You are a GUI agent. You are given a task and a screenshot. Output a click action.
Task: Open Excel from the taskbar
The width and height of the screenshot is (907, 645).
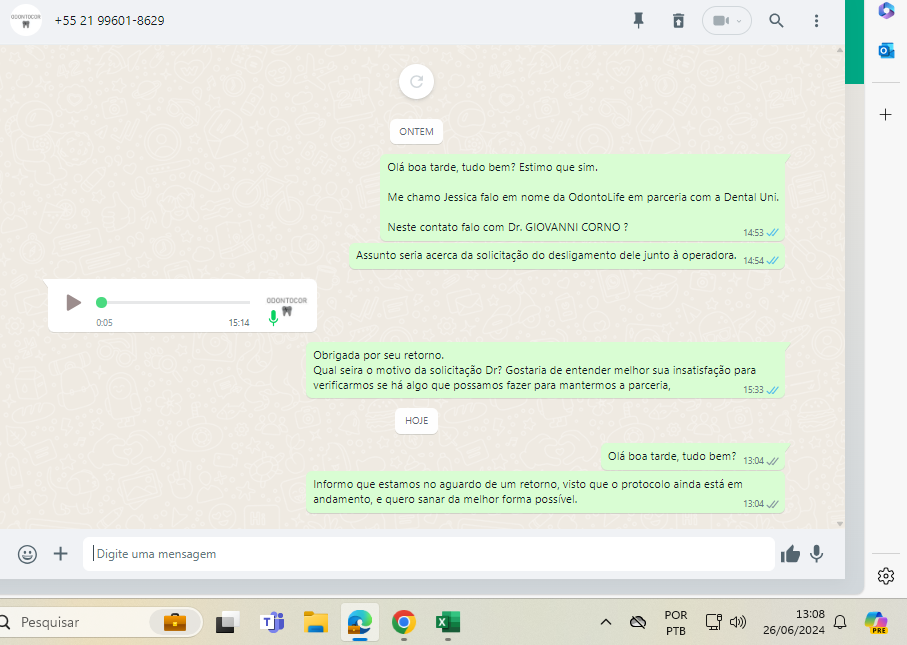pos(448,622)
